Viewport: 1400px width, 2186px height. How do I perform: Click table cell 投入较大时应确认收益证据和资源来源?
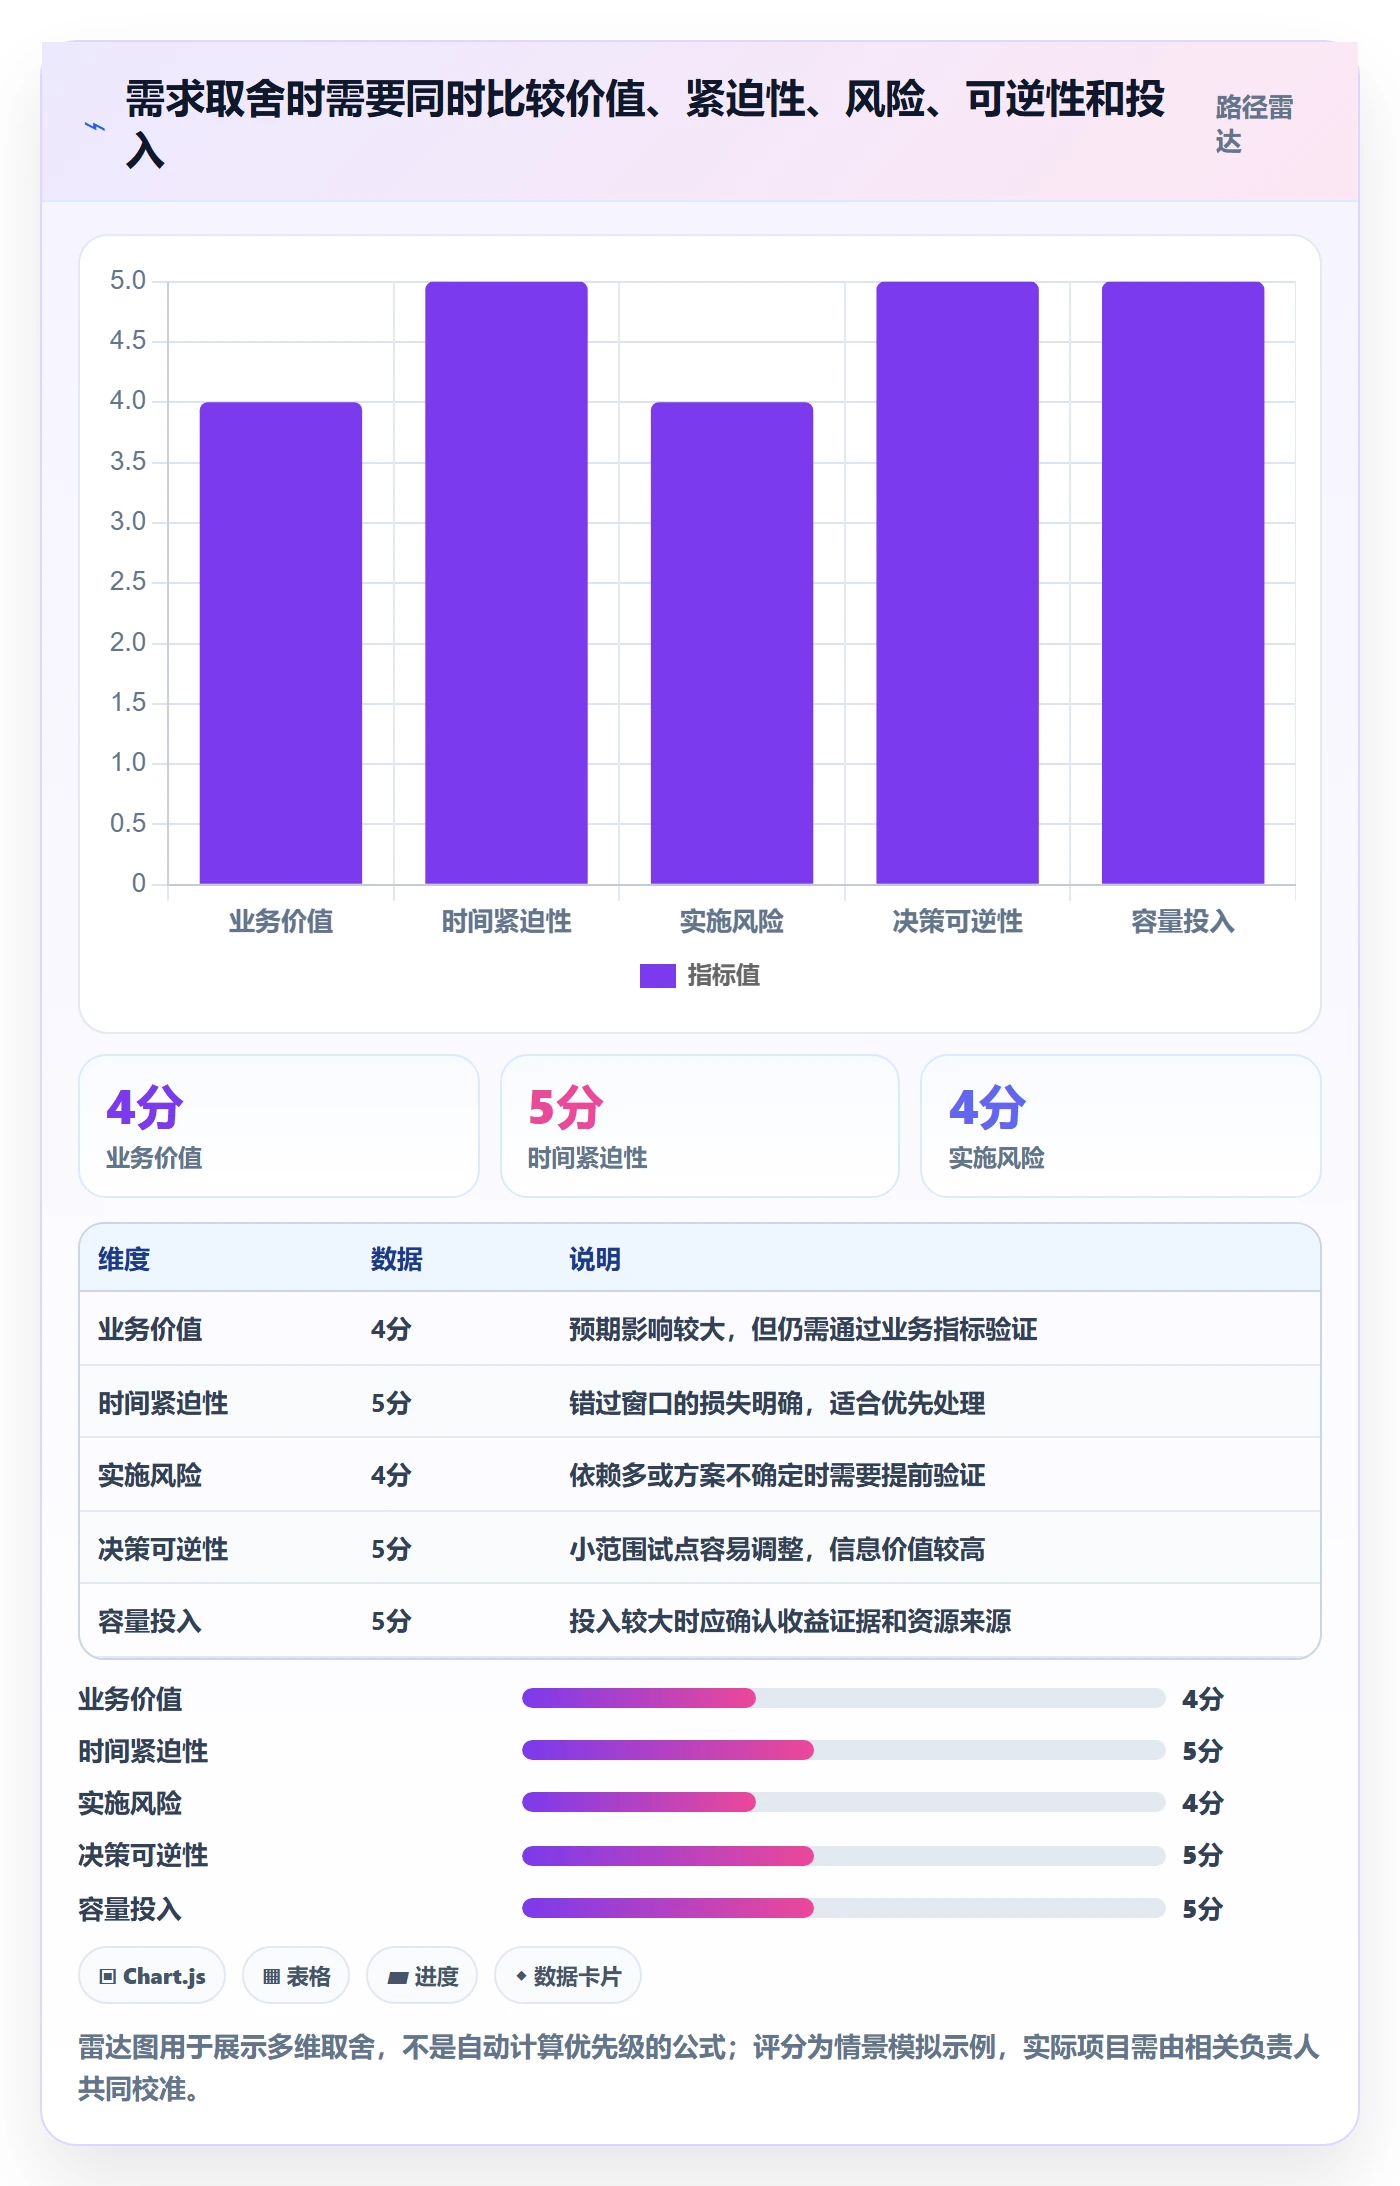790,1621
